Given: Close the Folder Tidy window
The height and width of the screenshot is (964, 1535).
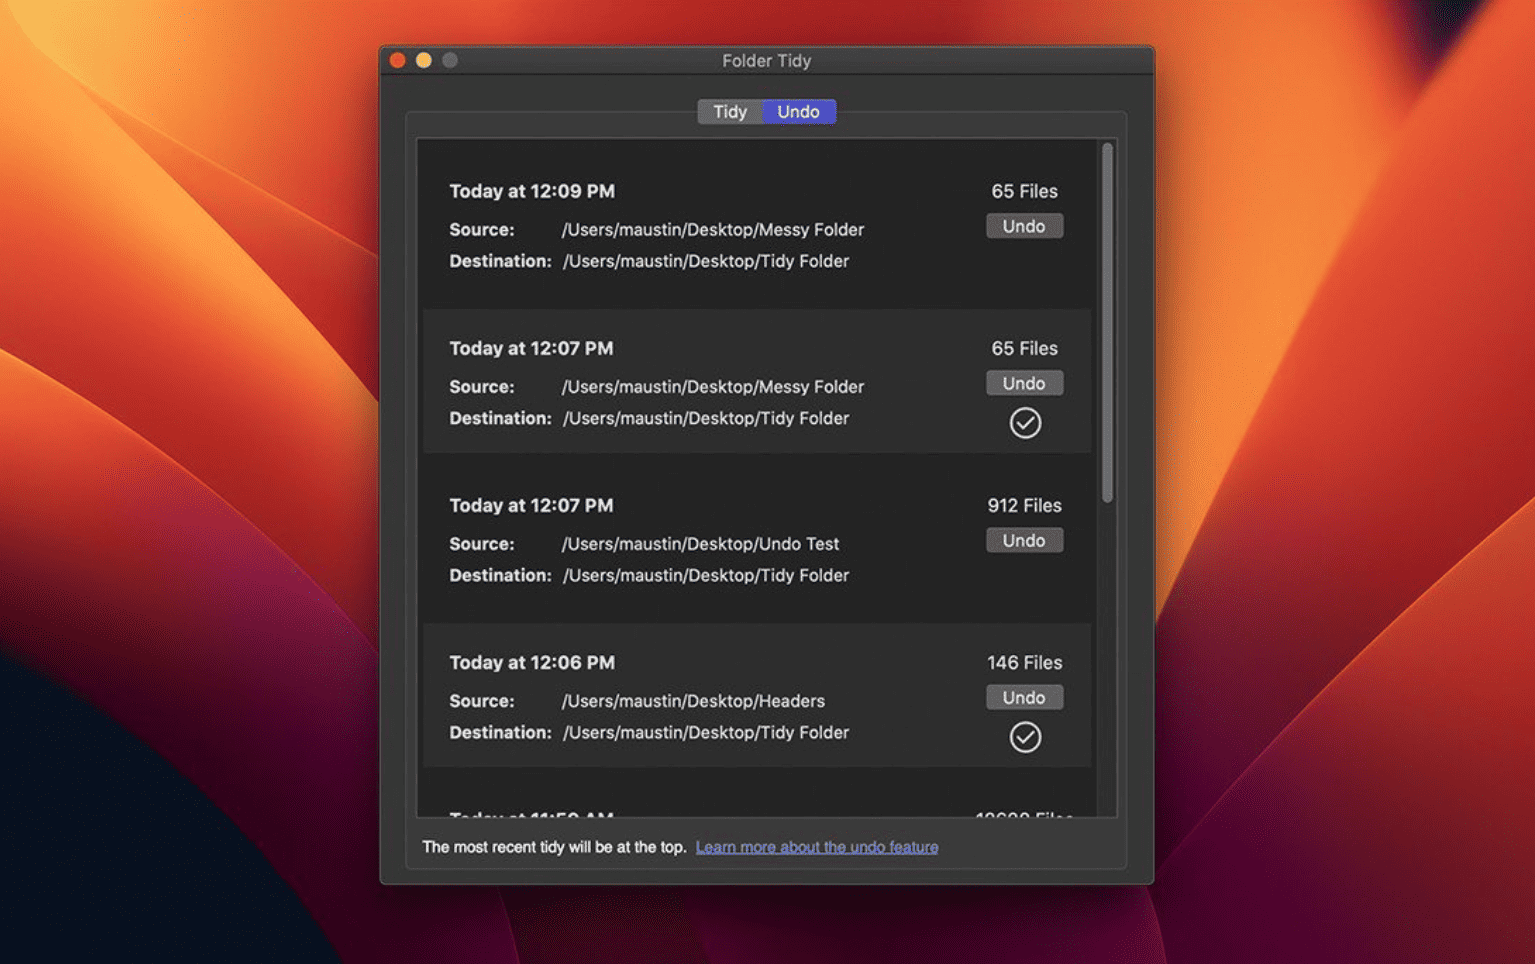Looking at the screenshot, I should [x=397, y=60].
